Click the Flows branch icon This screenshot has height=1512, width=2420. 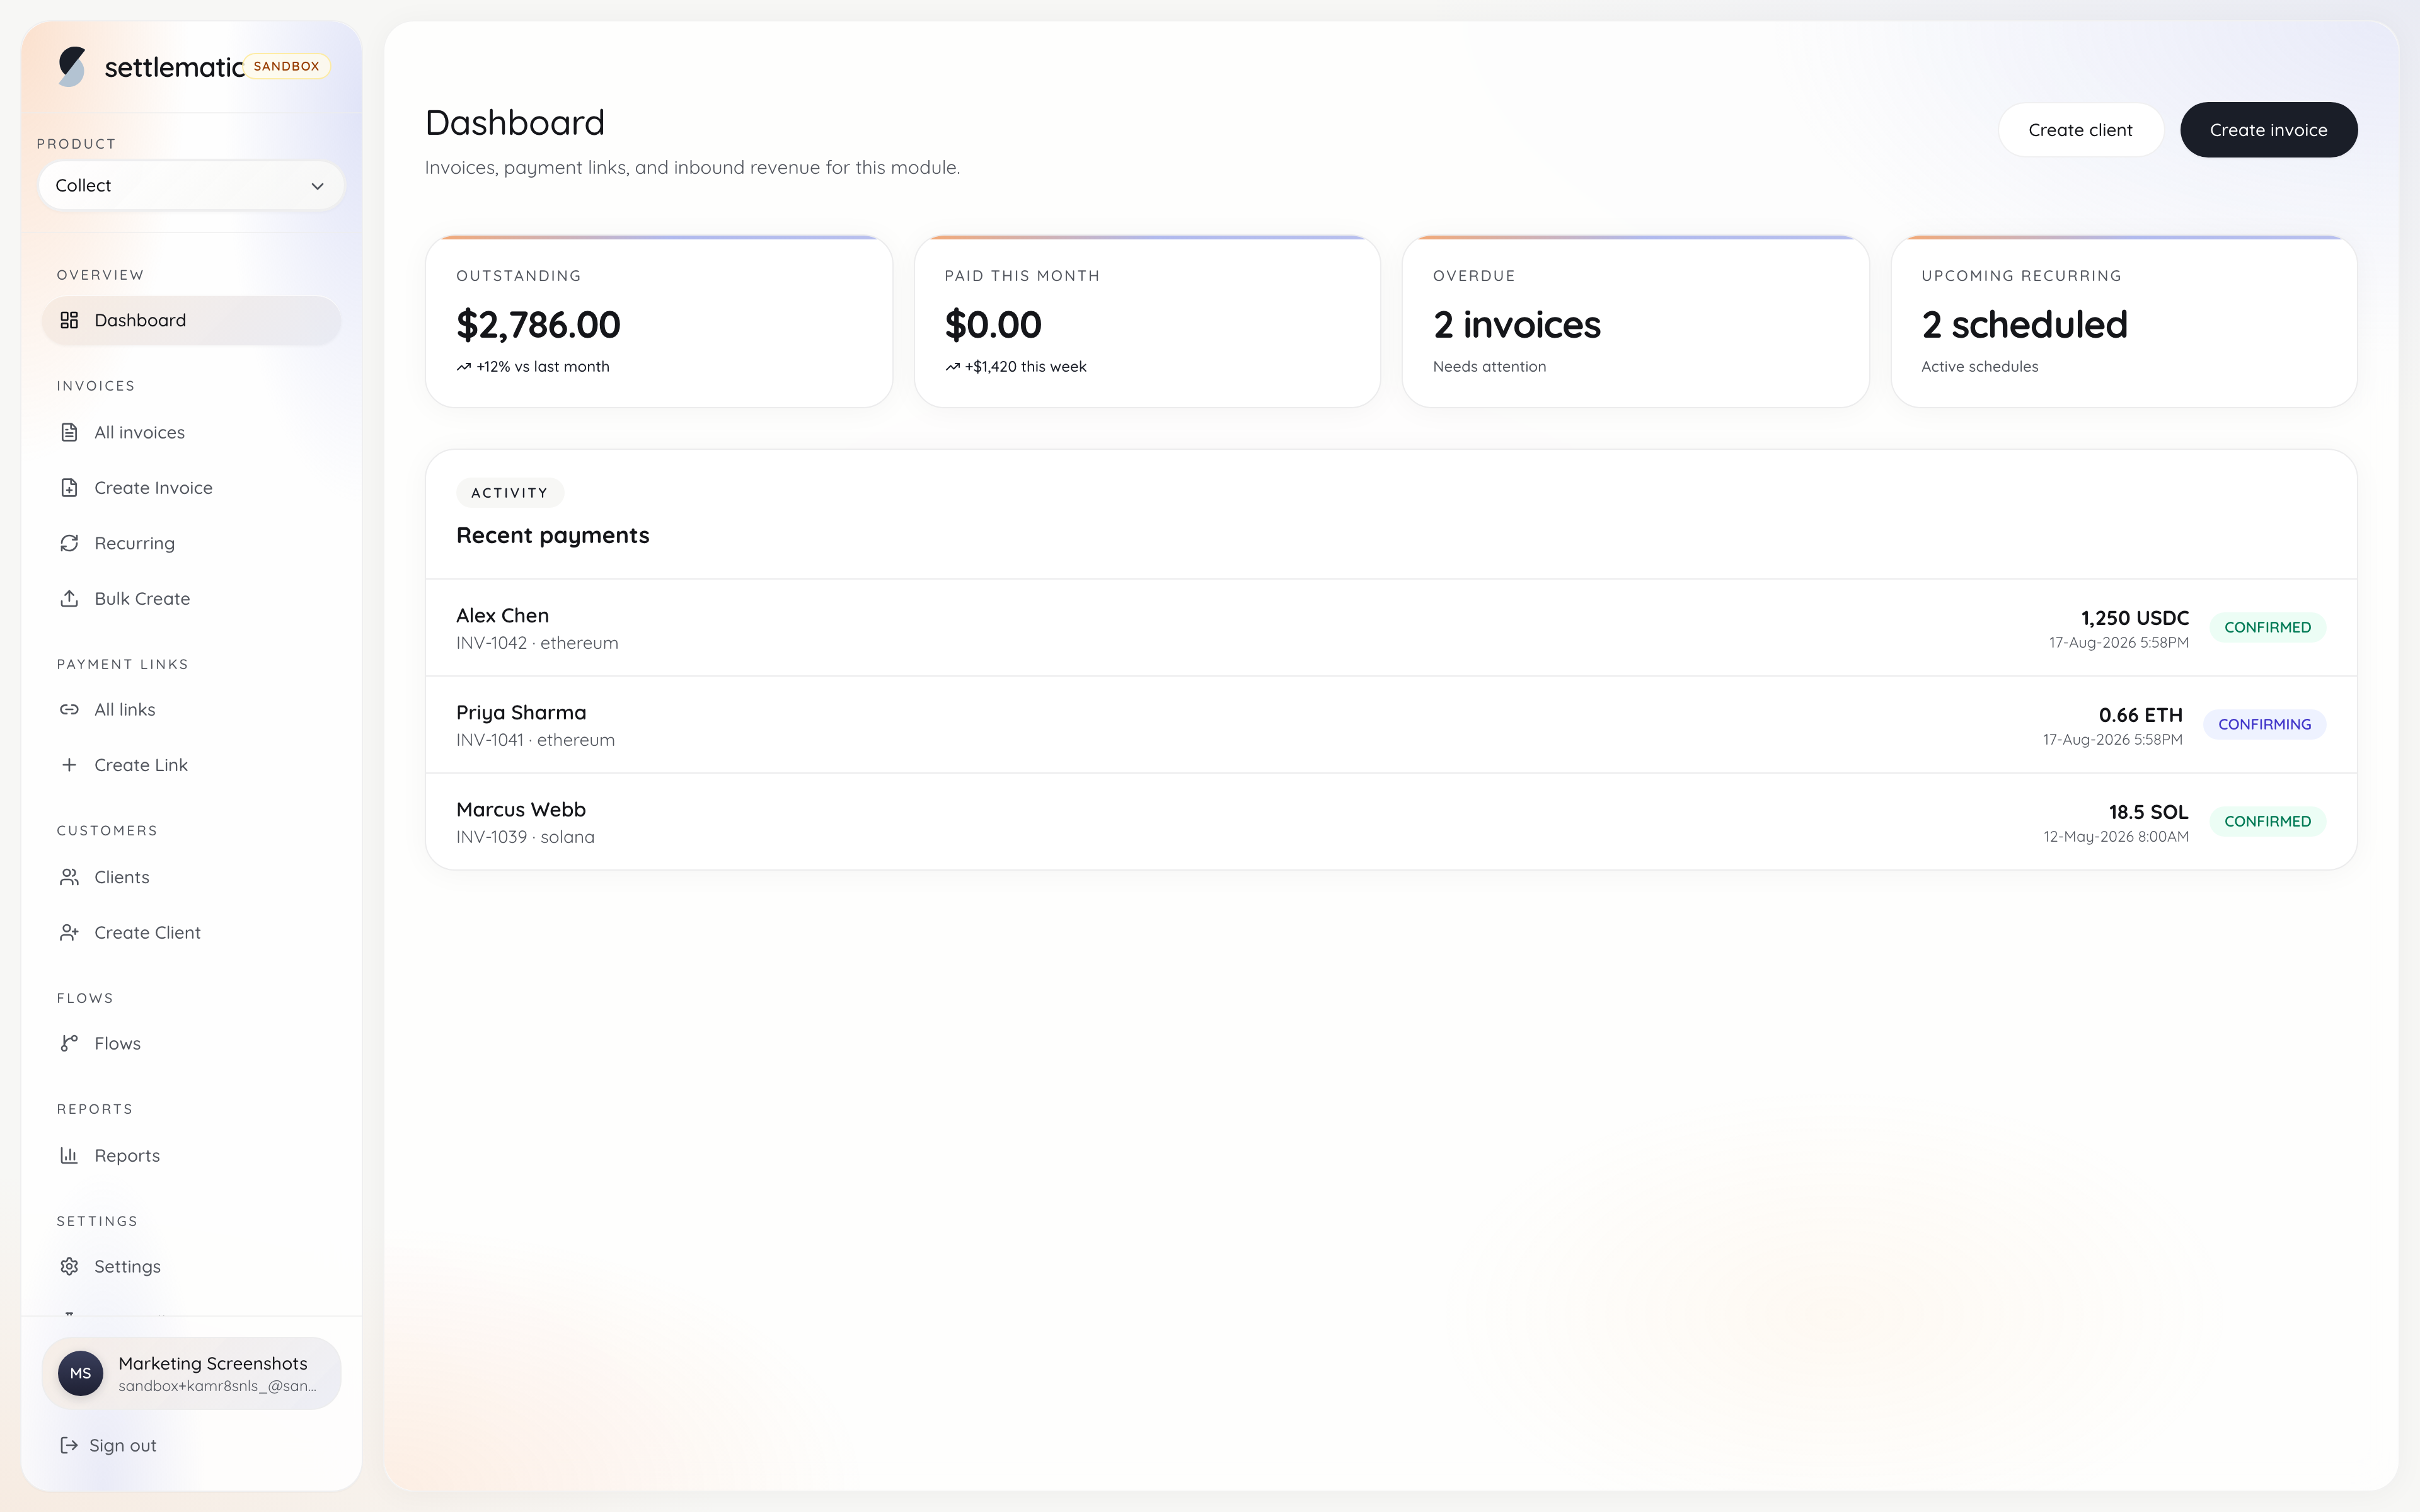(x=69, y=1044)
